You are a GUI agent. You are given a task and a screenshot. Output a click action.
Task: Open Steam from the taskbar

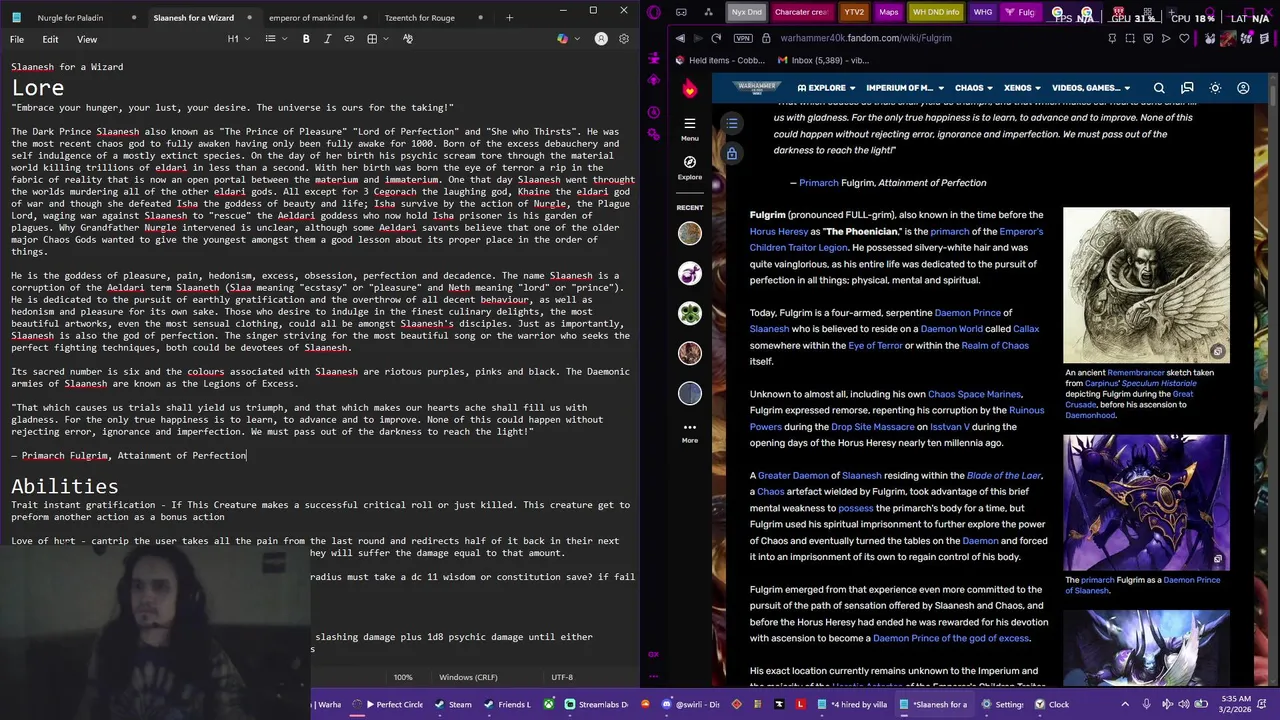coord(454,704)
